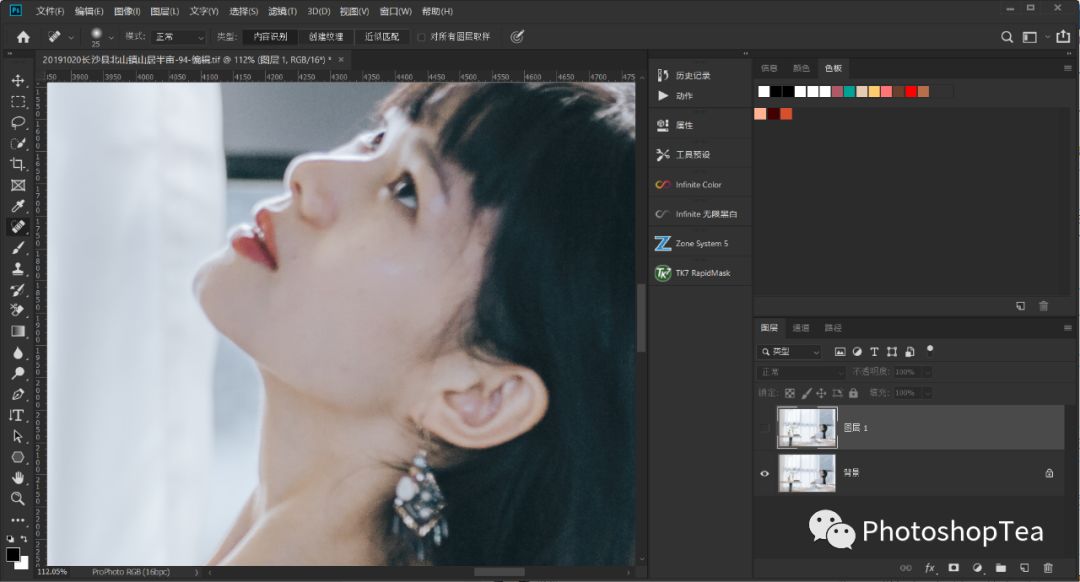The height and width of the screenshot is (582, 1080).
Task: Open the 图像(I) menu
Action: (127, 11)
